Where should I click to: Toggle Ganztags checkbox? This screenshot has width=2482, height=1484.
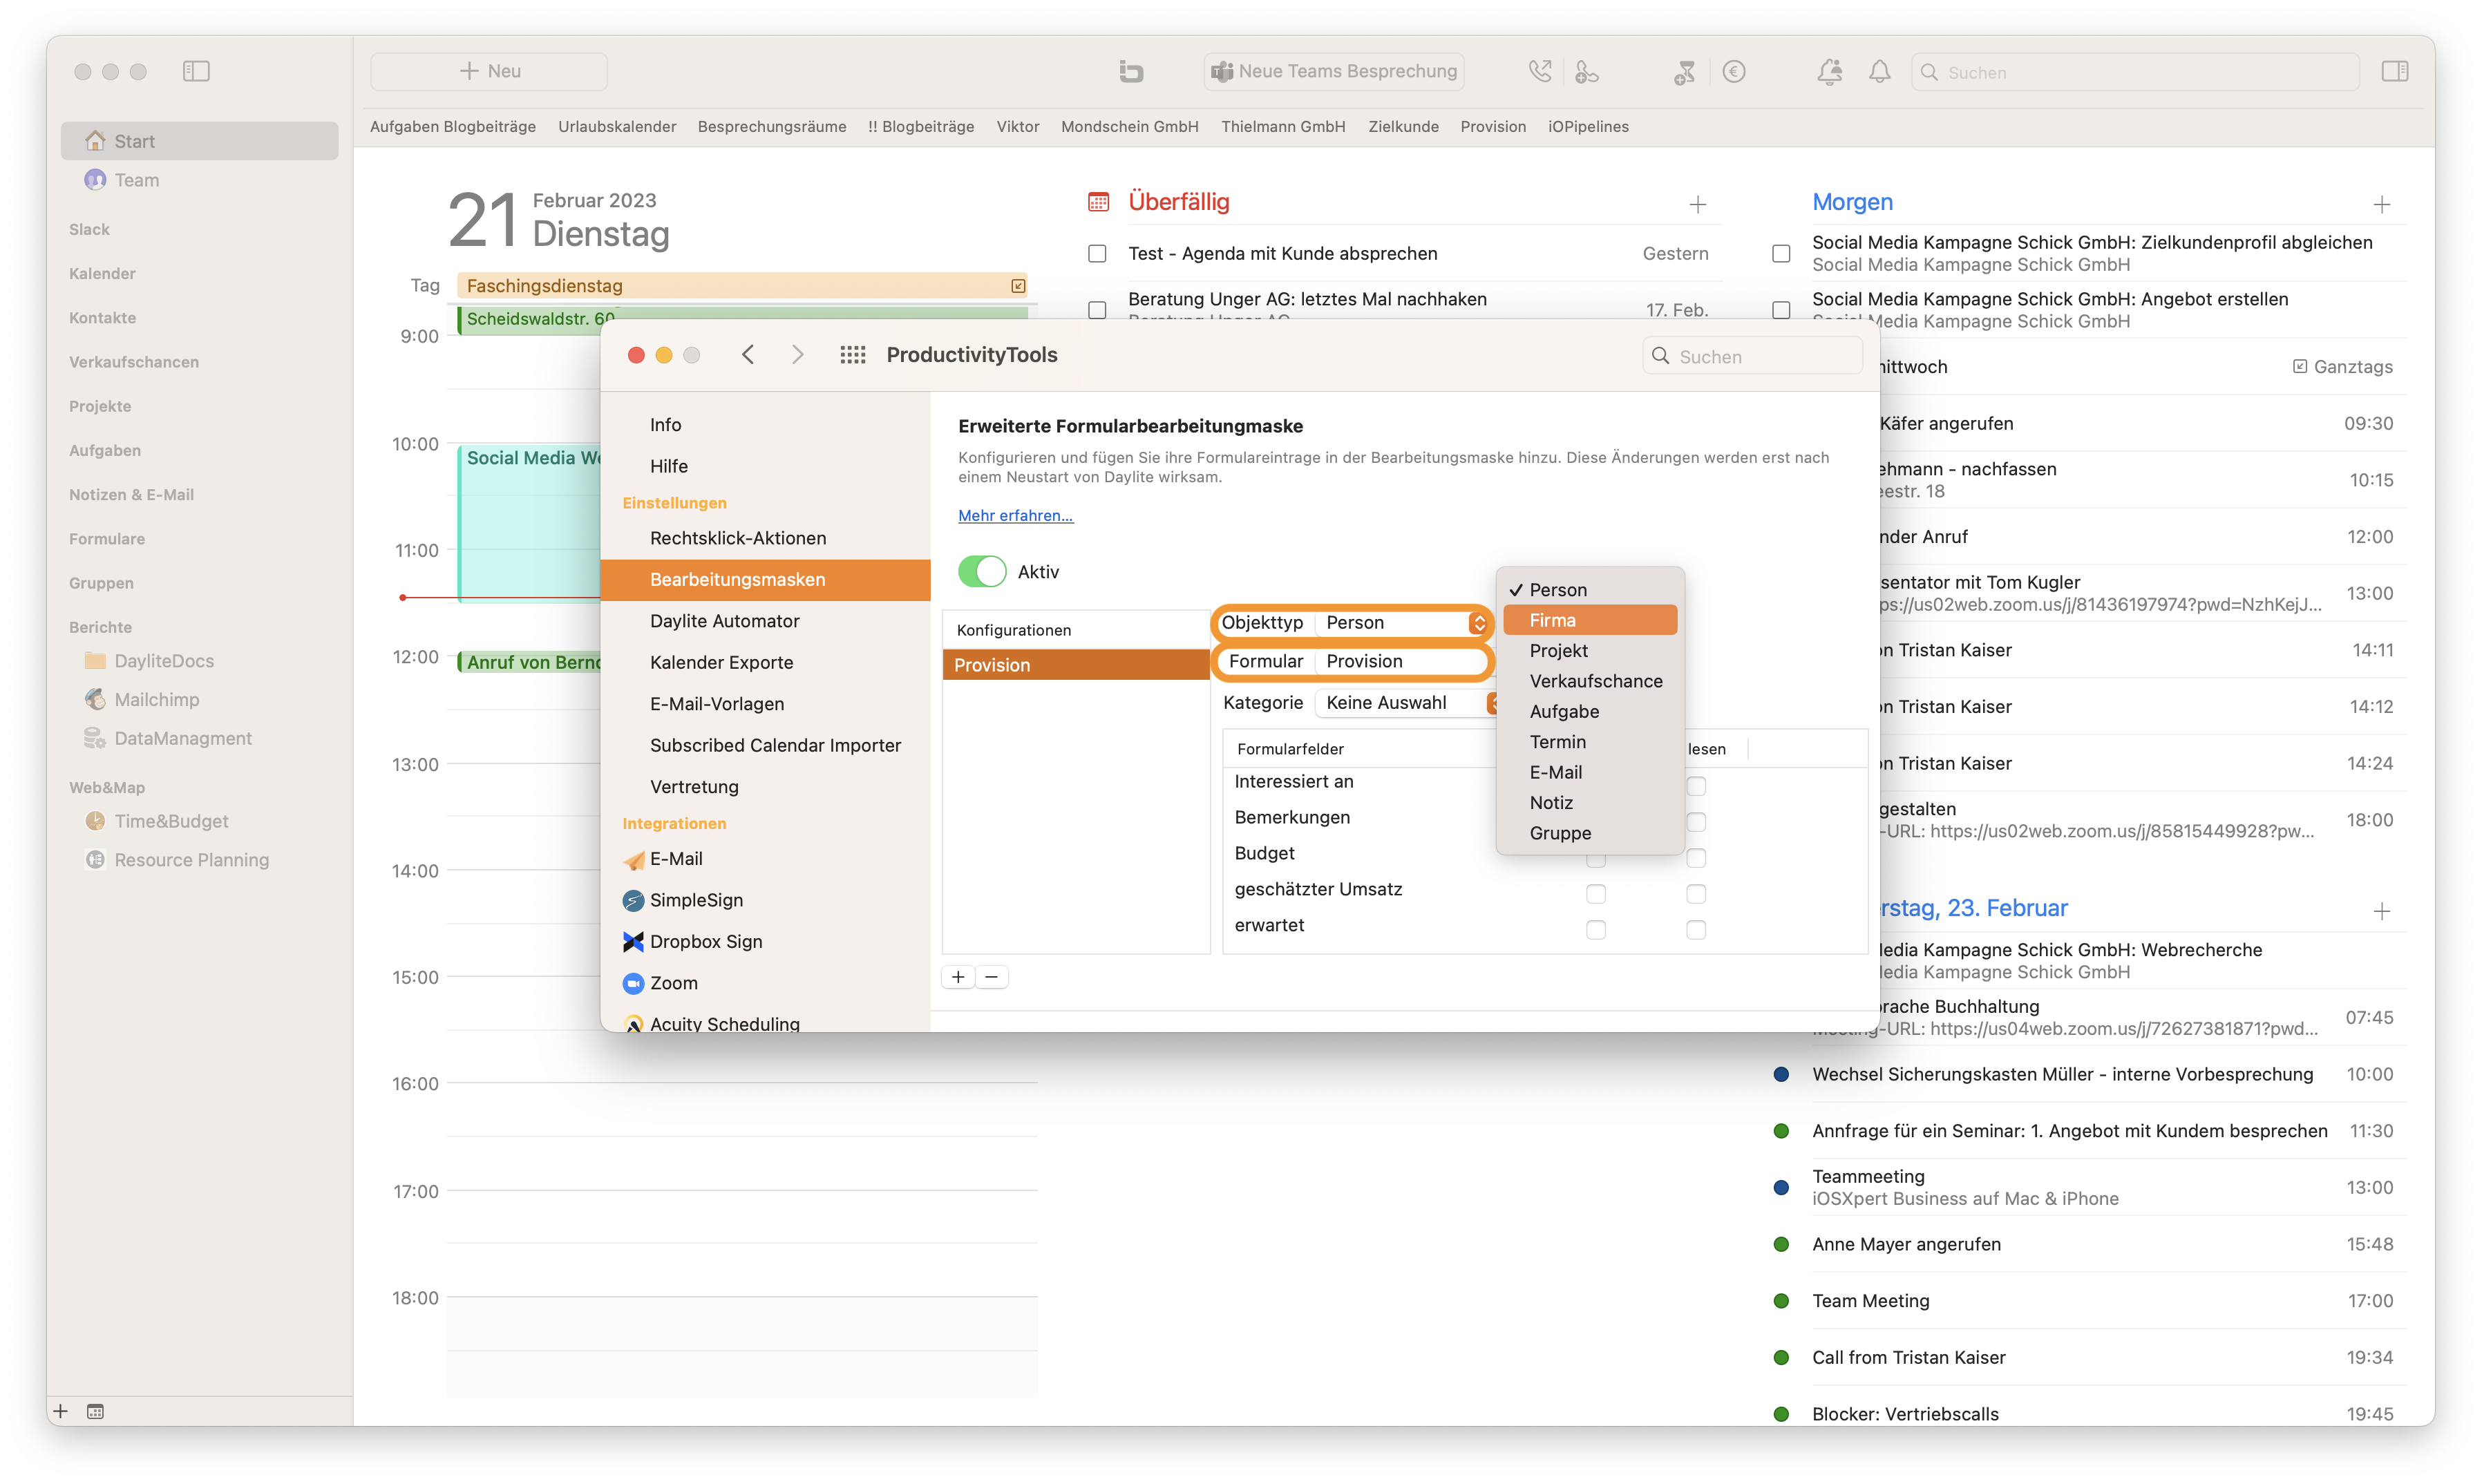coord(2299,366)
